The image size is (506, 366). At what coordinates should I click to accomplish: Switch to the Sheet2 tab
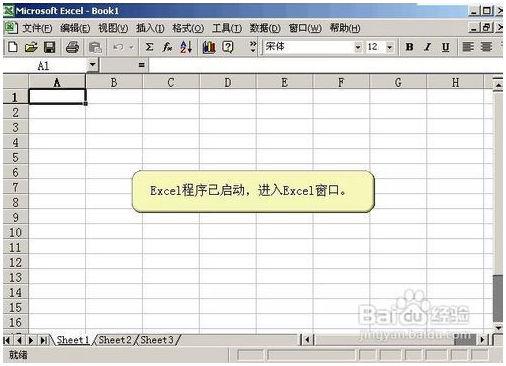click(x=115, y=340)
